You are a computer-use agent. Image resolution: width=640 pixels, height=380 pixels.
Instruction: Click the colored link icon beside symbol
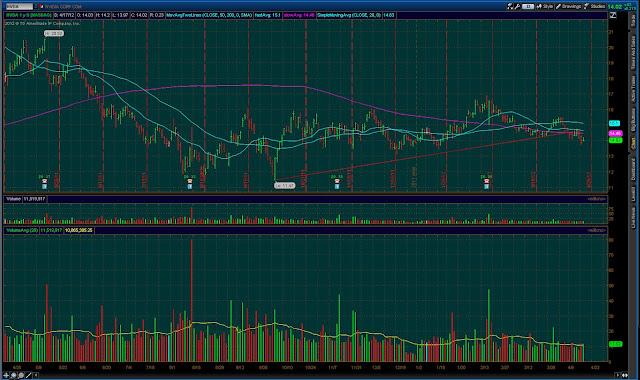click(41, 7)
